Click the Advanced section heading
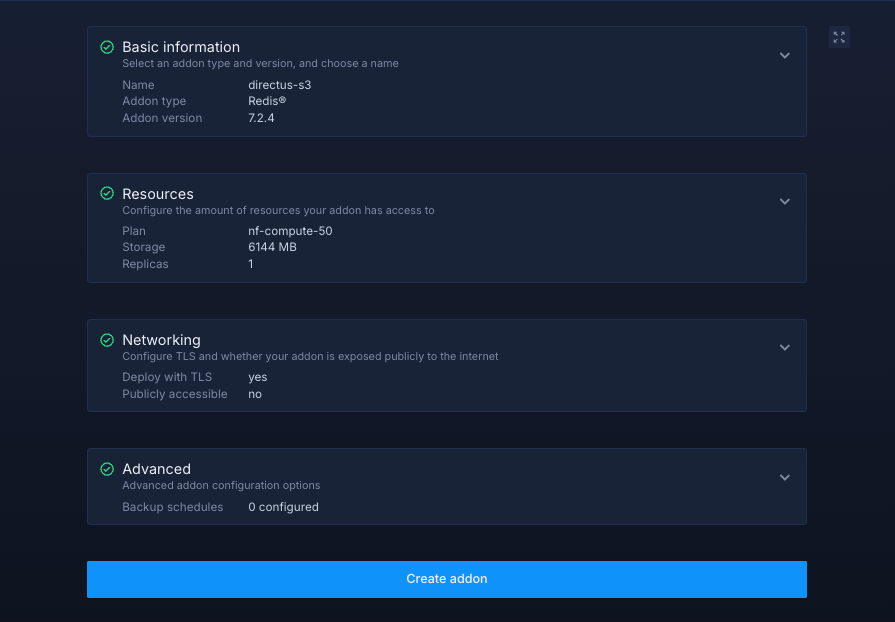 click(x=156, y=469)
